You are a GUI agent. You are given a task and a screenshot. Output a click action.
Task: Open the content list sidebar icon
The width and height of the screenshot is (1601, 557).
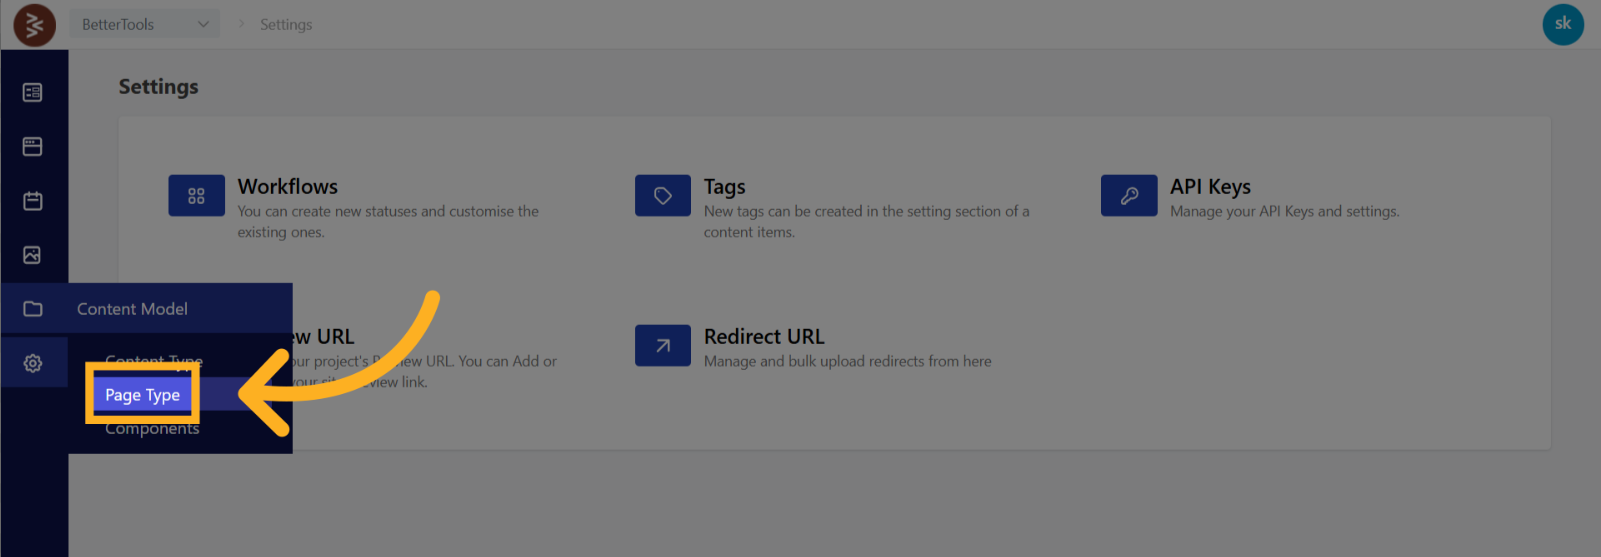tap(33, 93)
